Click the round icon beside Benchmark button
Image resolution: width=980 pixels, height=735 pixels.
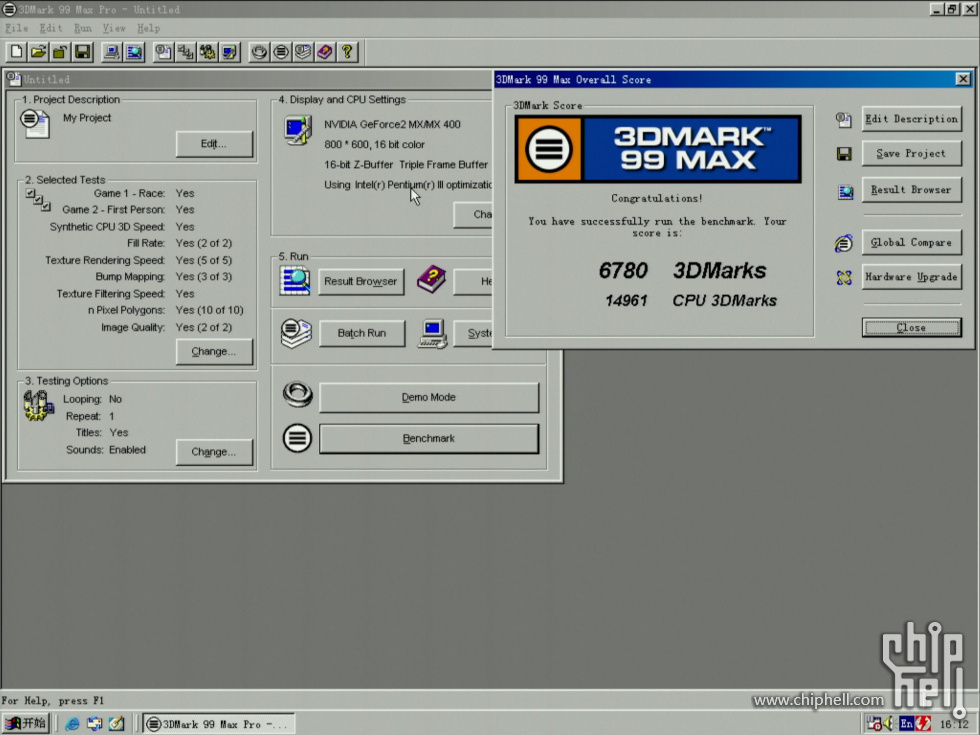(297, 438)
